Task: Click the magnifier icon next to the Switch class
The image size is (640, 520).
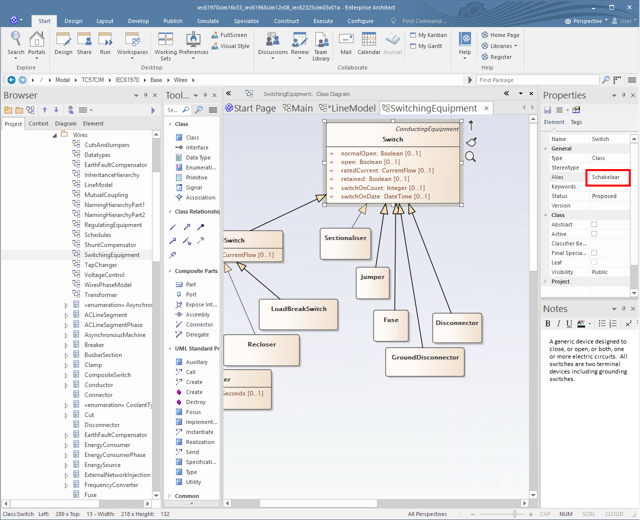Action: point(471,157)
